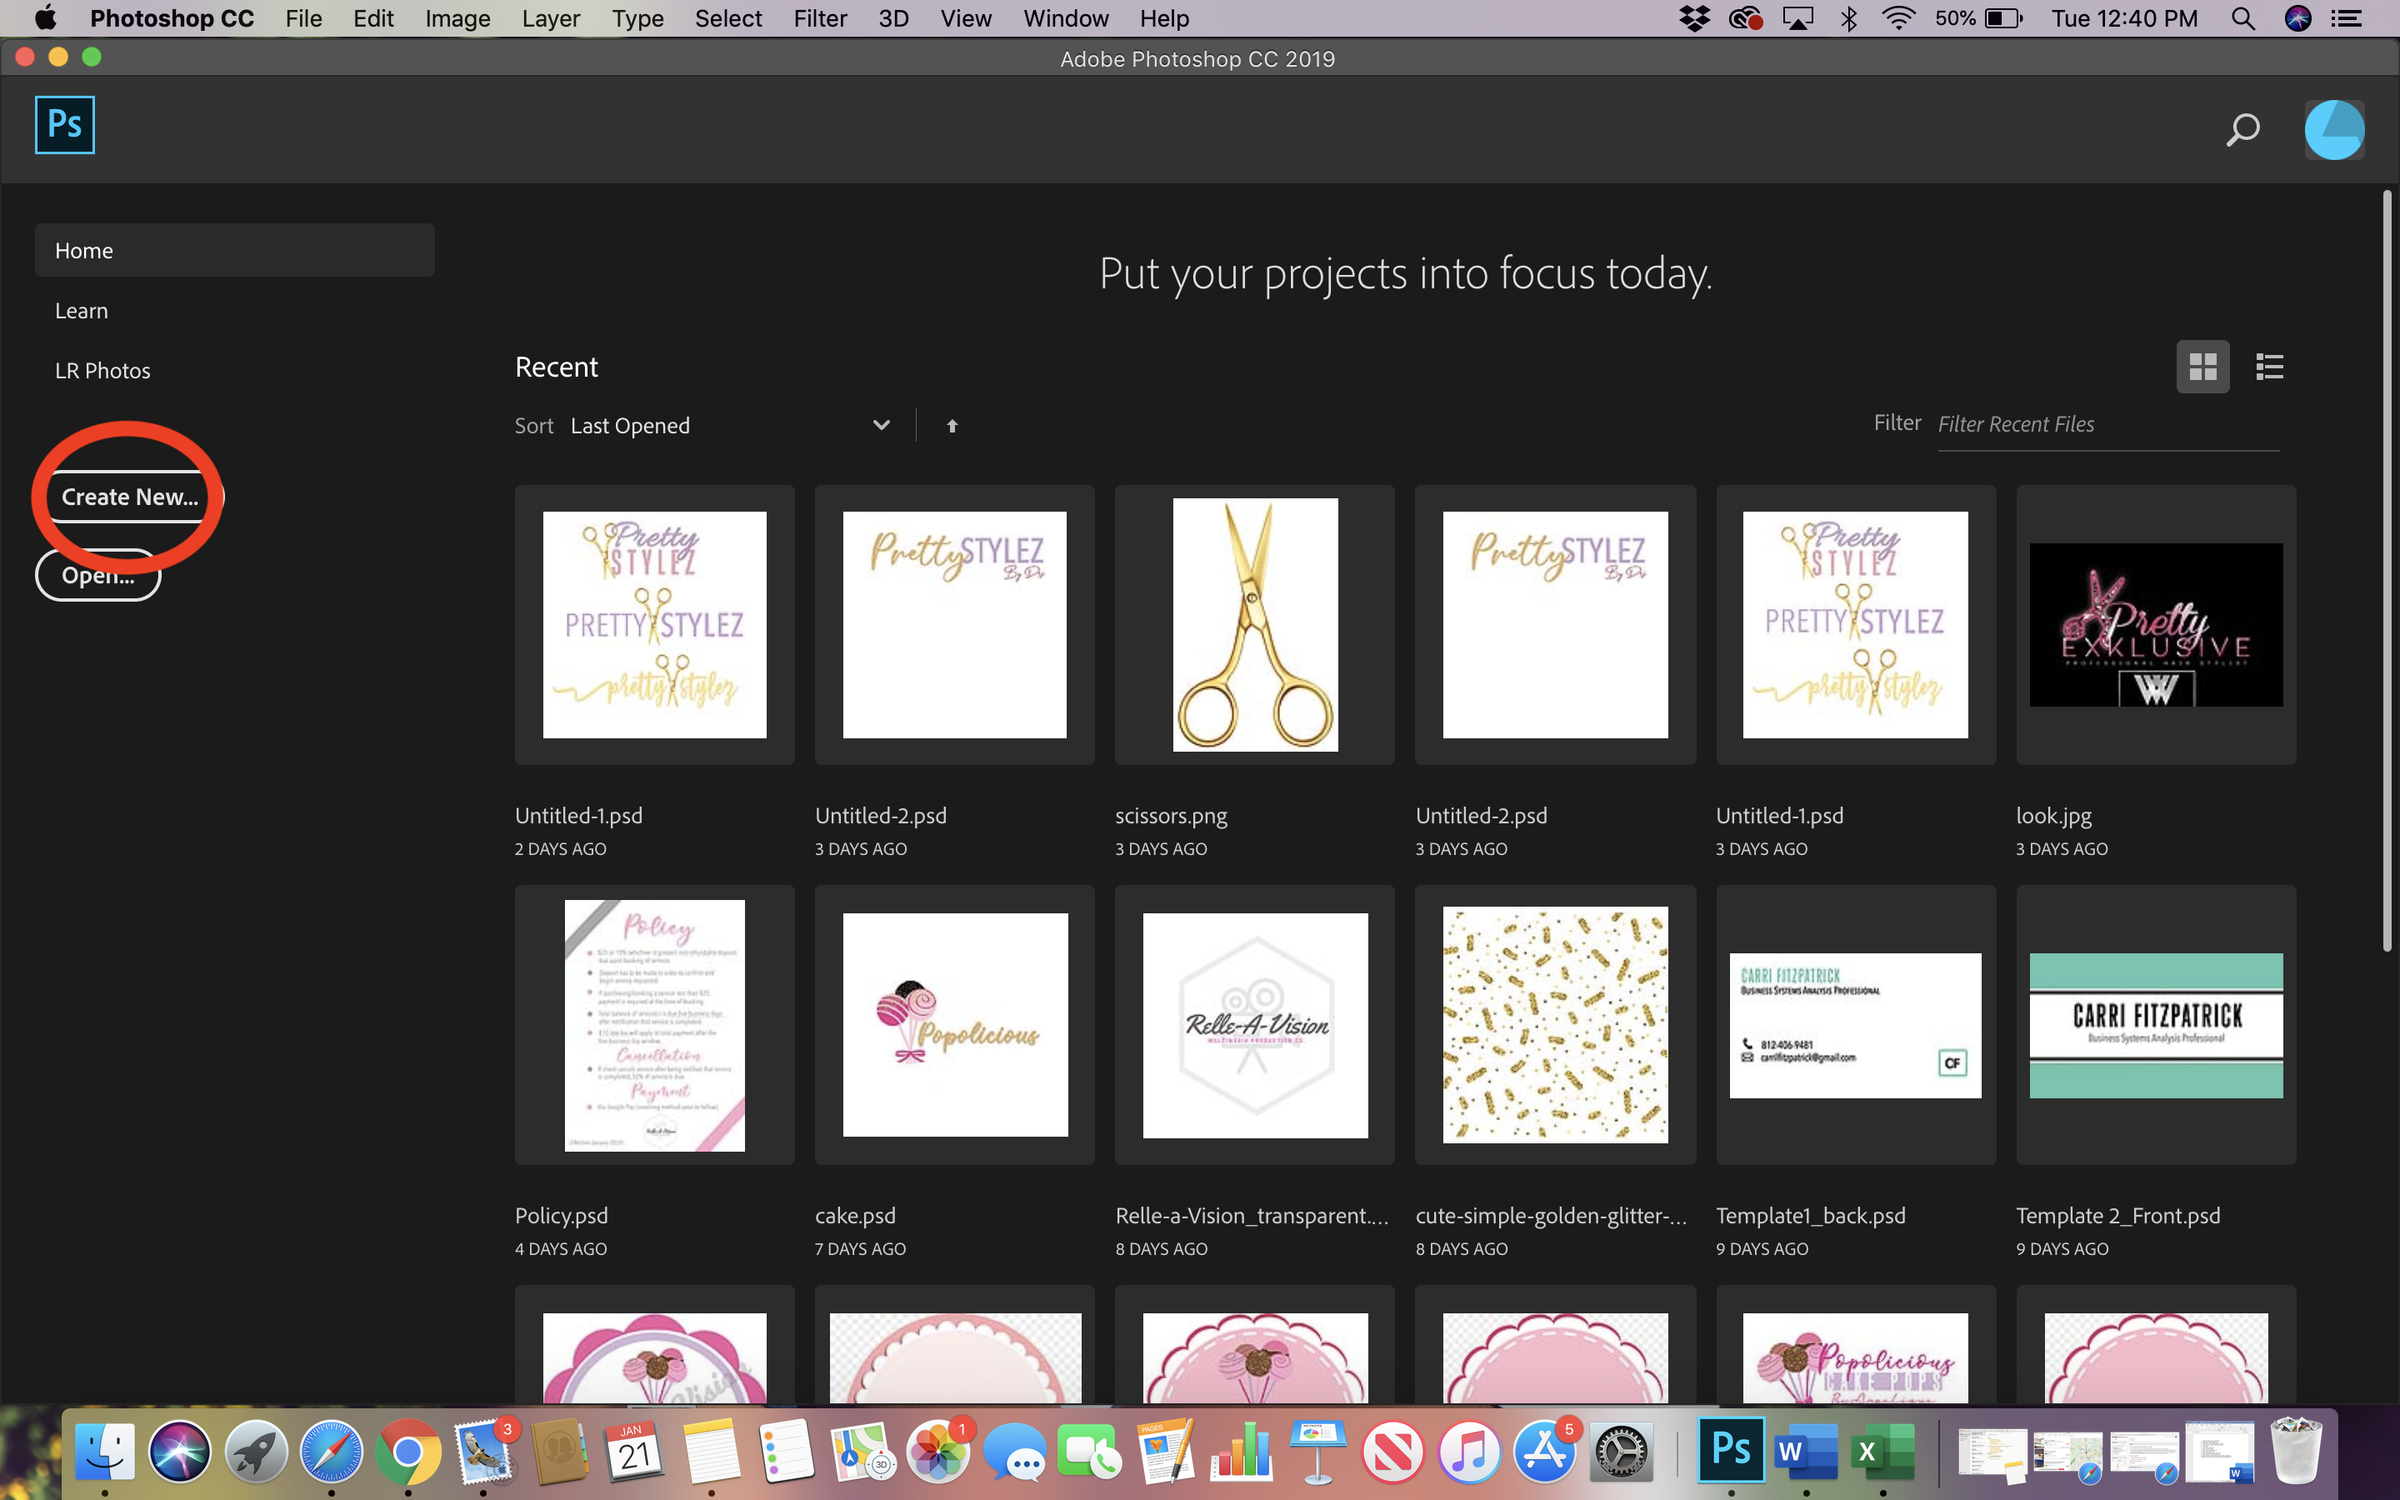Open the Dropbox menu bar icon
This screenshot has width=2400, height=1500.
tap(1694, 19)
